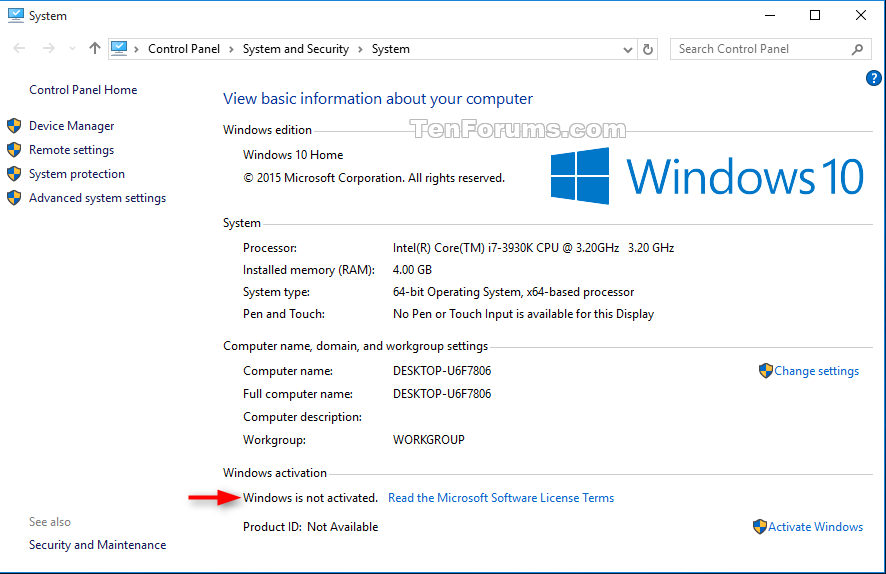886x574 pixels.
Task: Click Product ID: Not Available text
Action: coord(310,527)
